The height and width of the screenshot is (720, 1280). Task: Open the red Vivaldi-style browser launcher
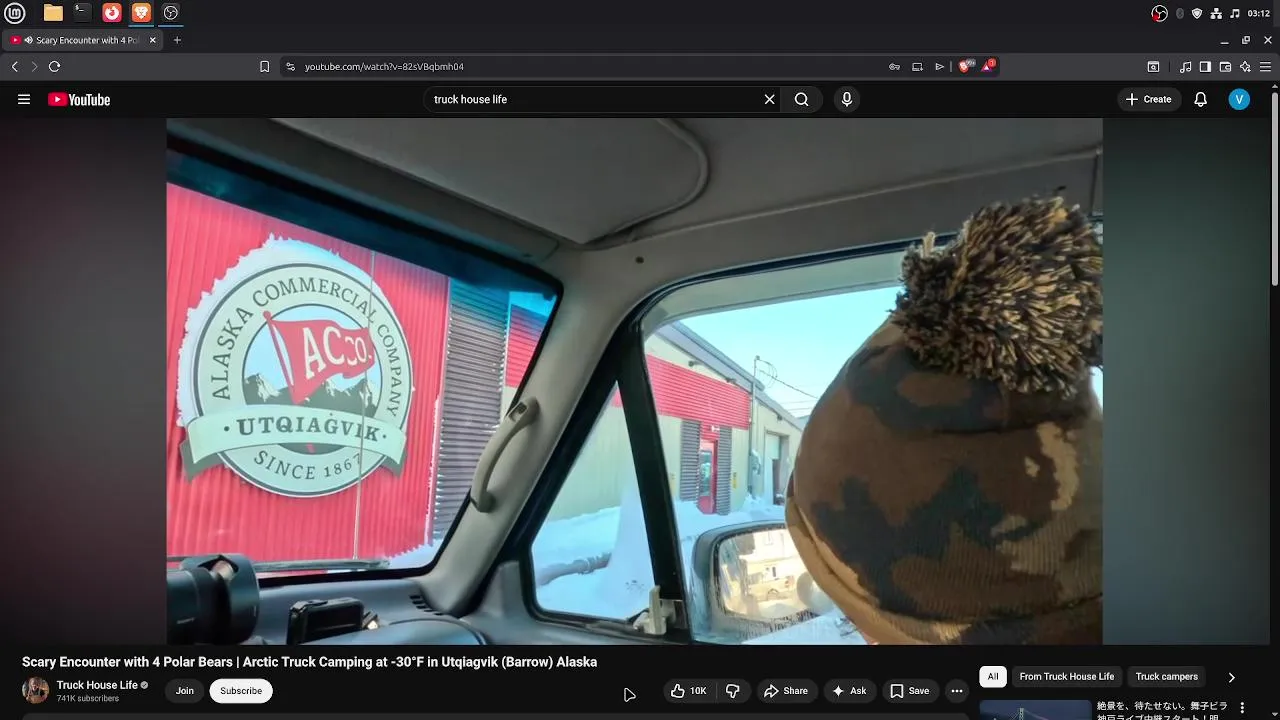[x=112, y=13]
